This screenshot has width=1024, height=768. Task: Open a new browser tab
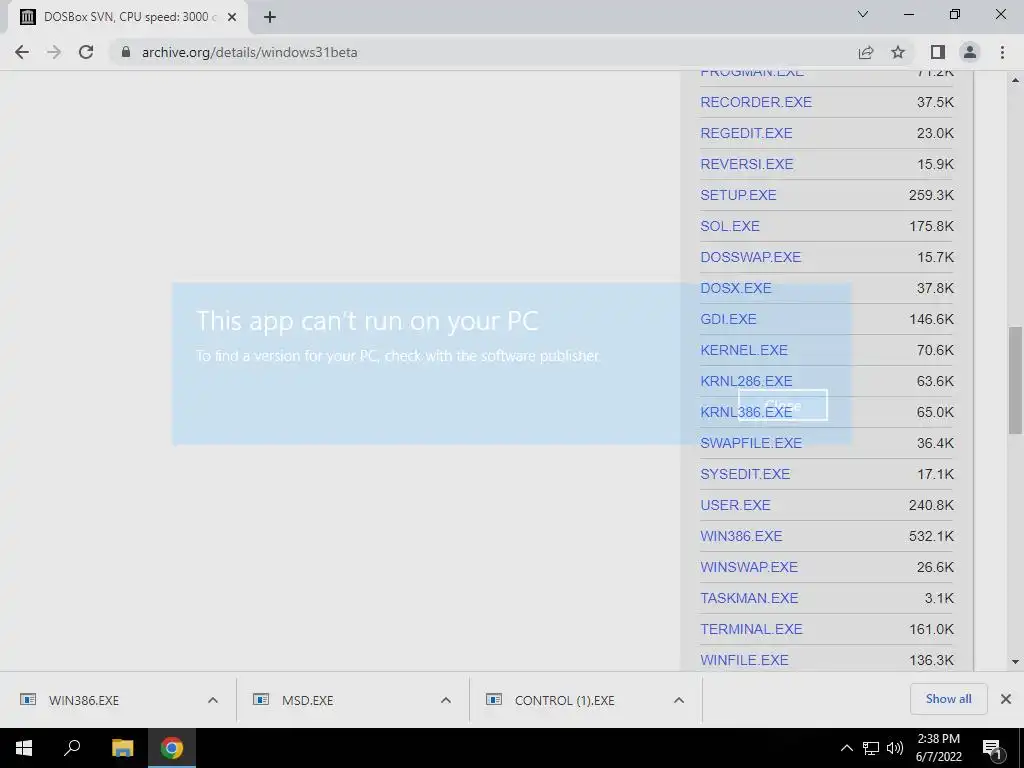(270, 17)
